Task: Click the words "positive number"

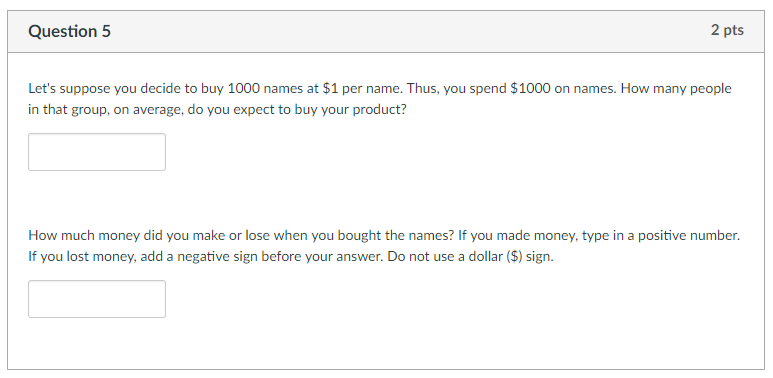Action: [689, 236]
